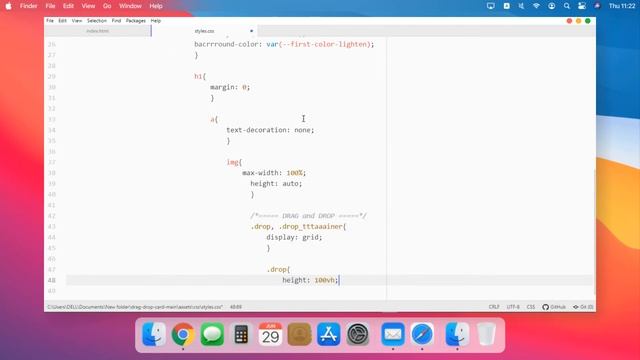Open the Find menu

pos(116,21)
